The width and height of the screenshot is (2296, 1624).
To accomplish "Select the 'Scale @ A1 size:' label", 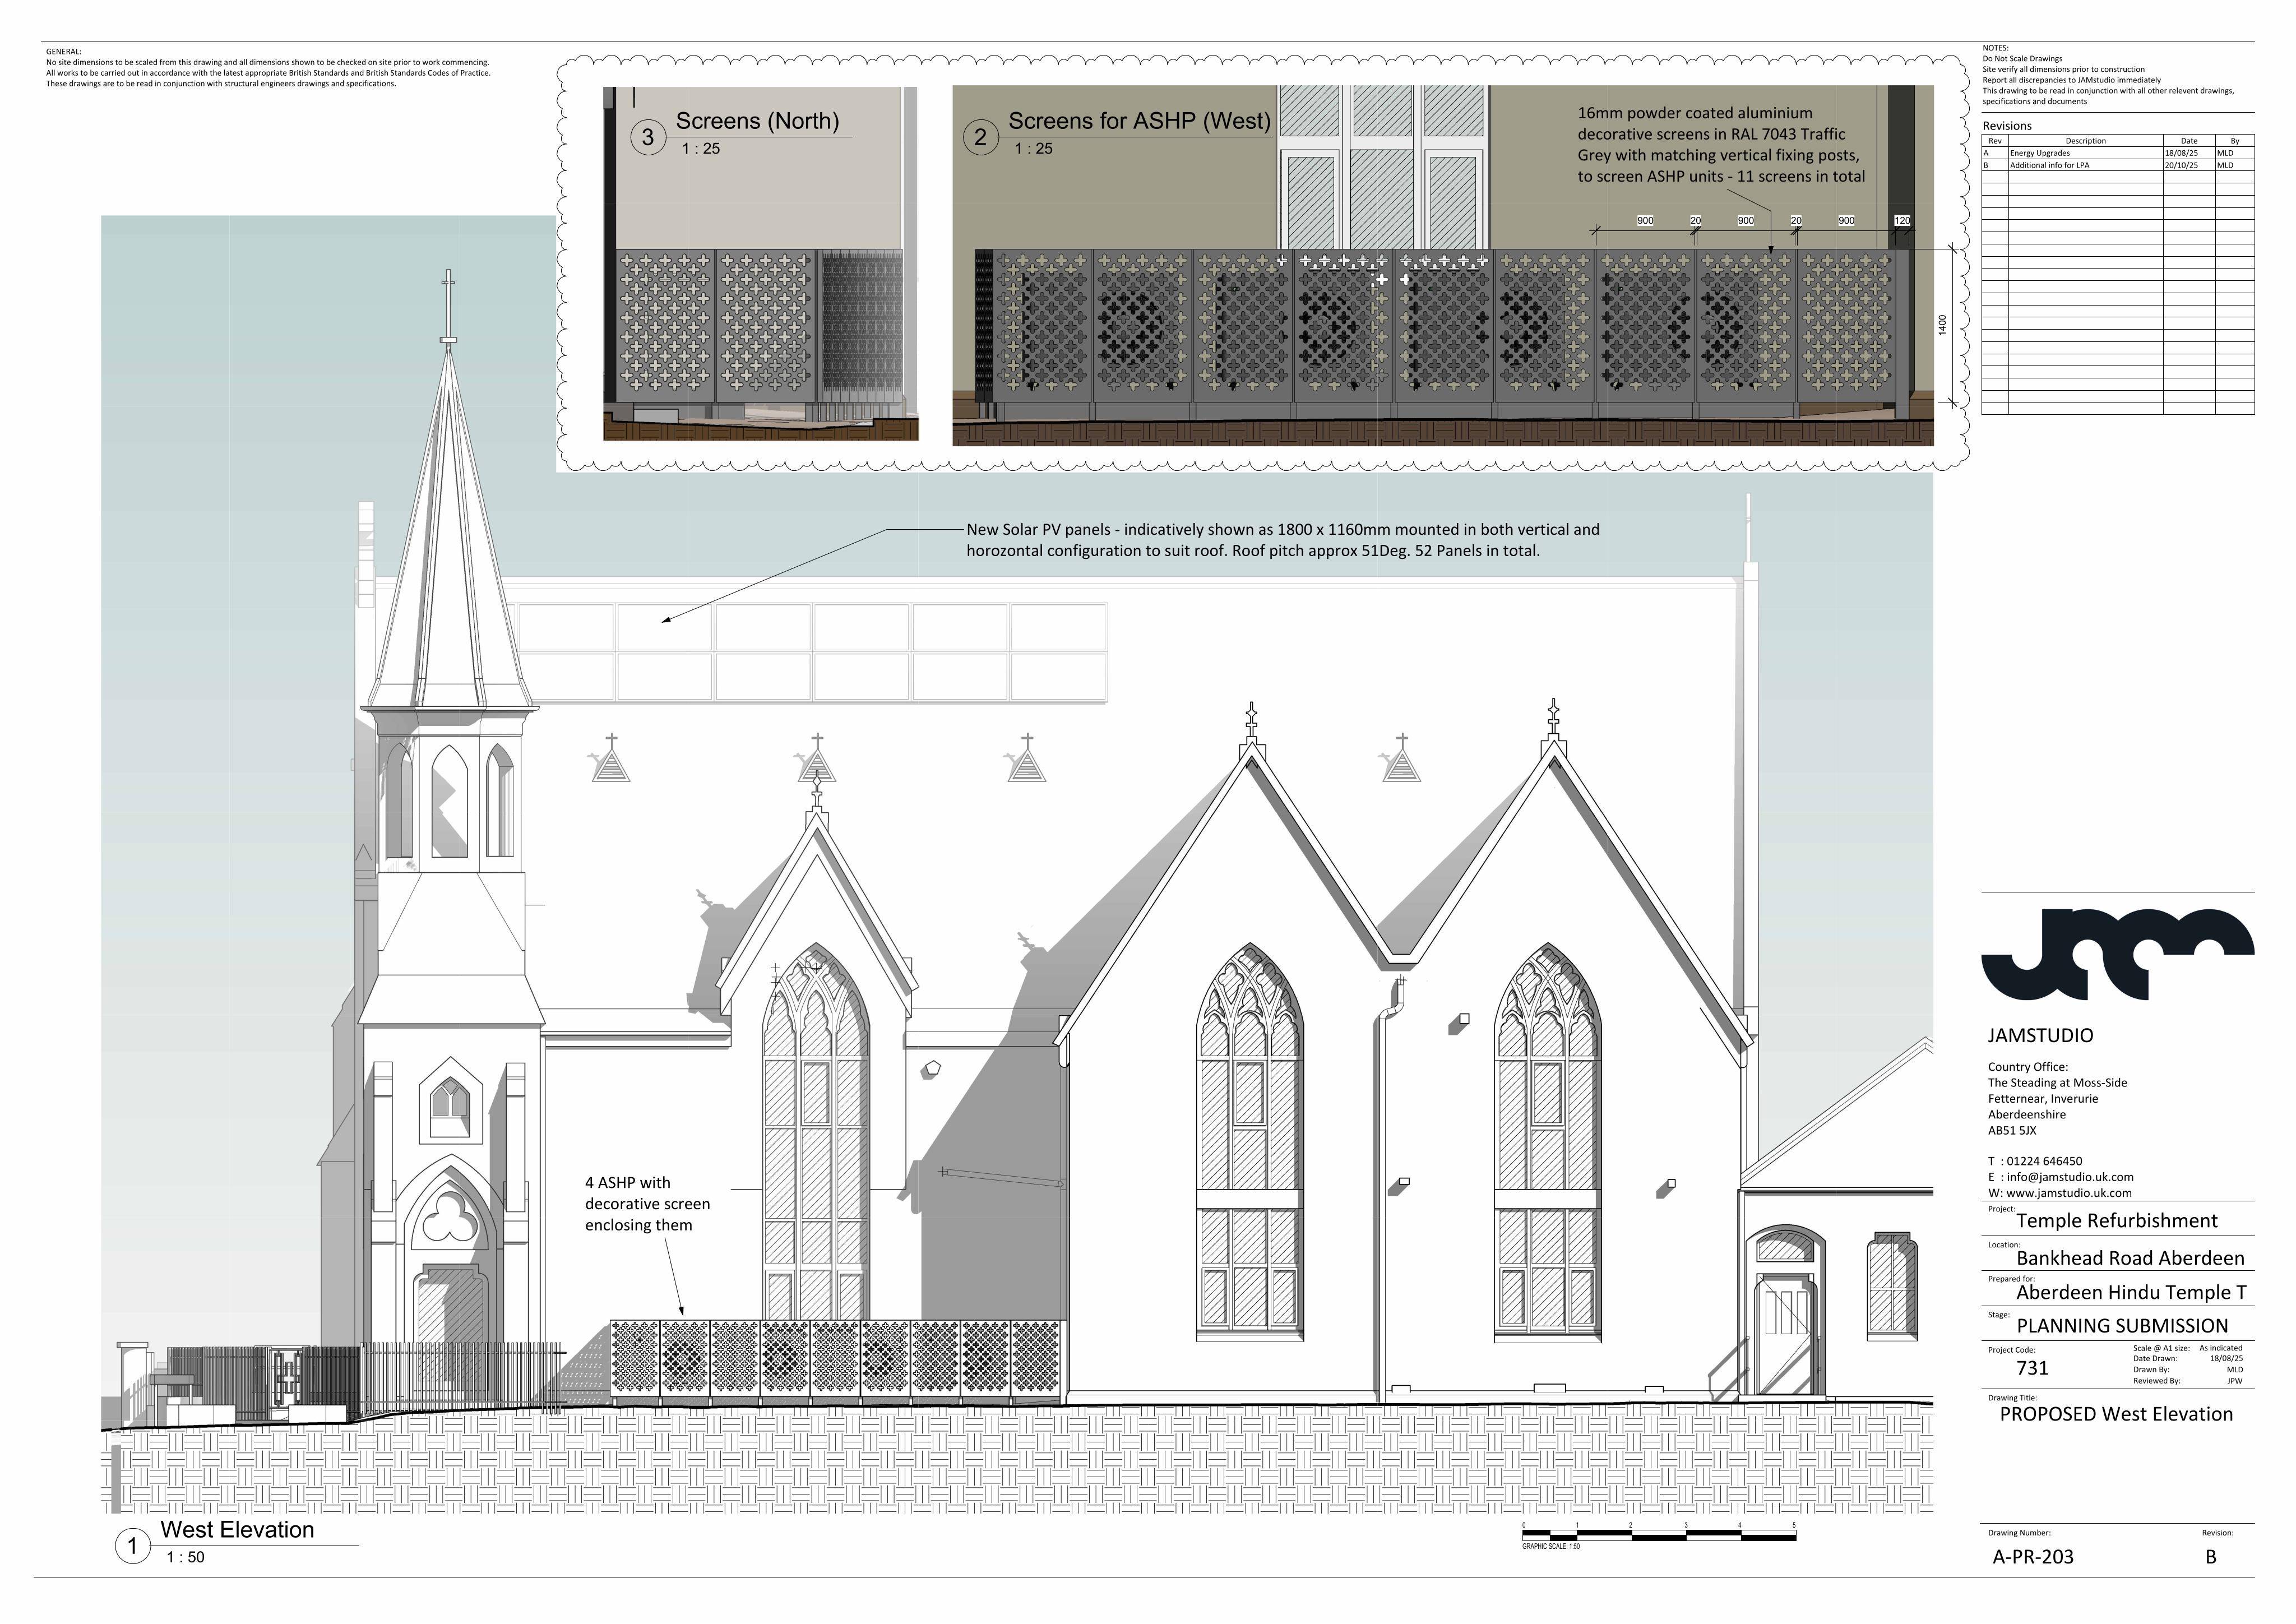I will 2161,1348.
